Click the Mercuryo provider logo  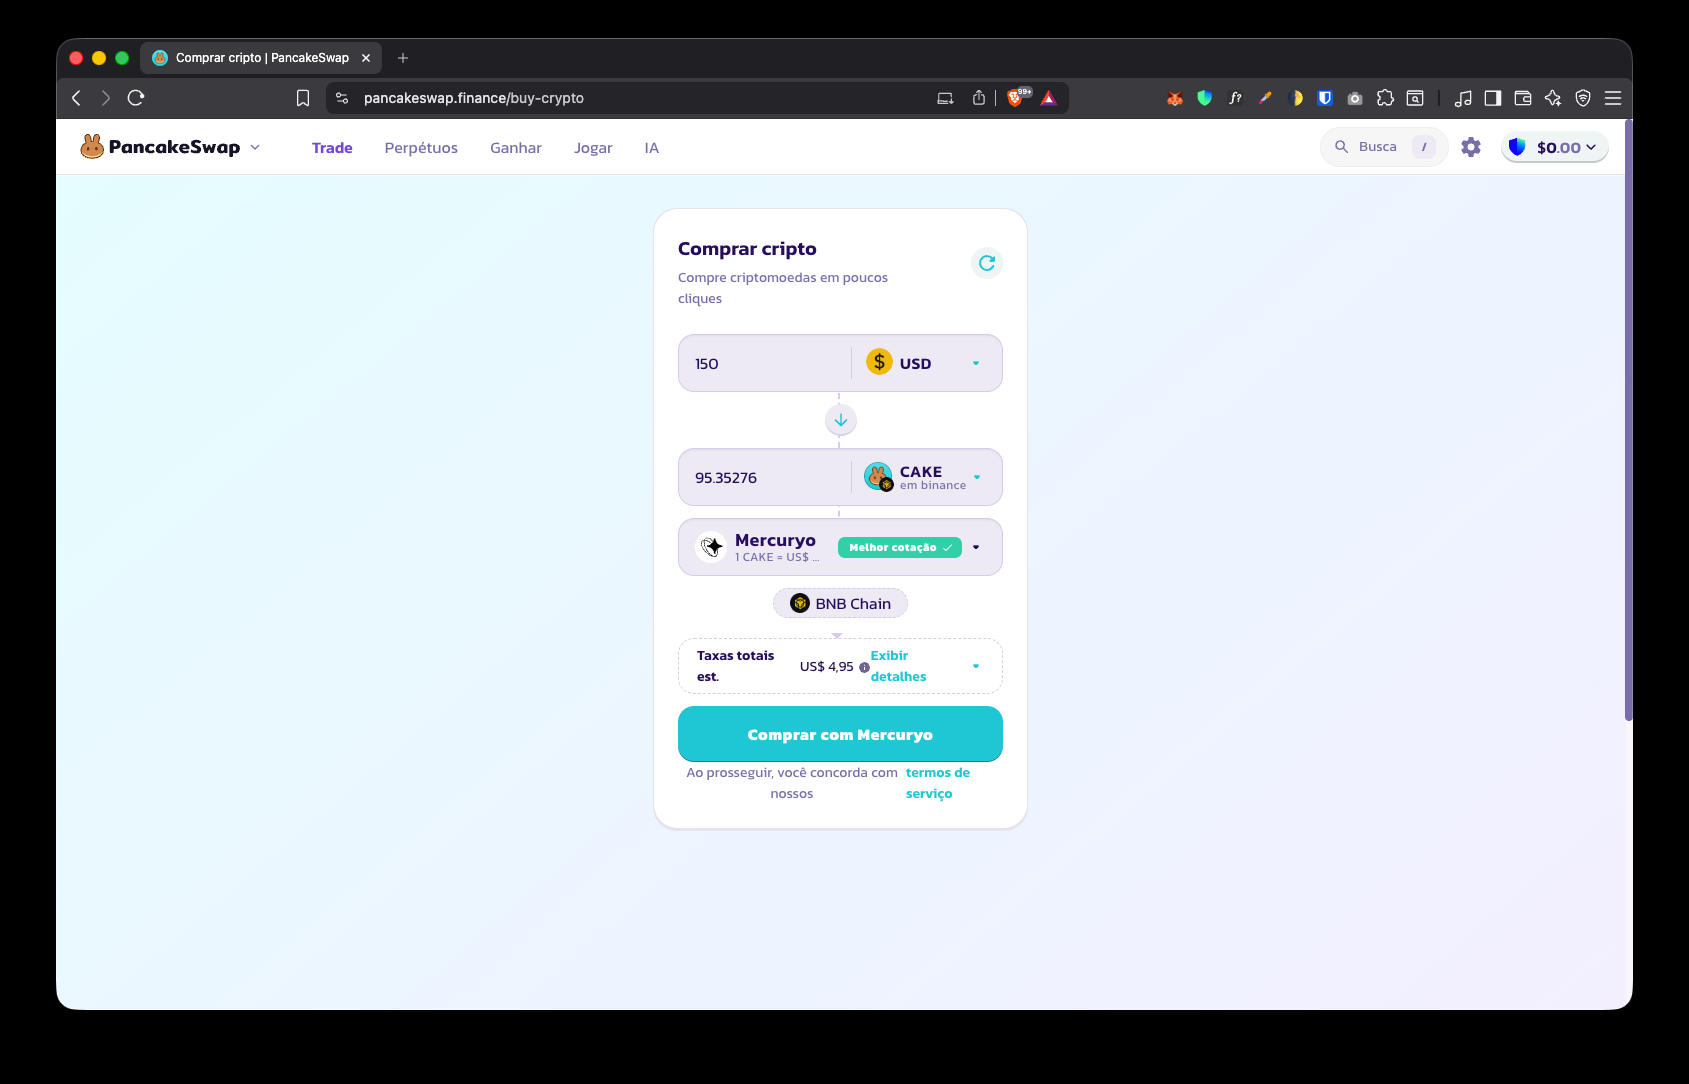coord(711,547)
